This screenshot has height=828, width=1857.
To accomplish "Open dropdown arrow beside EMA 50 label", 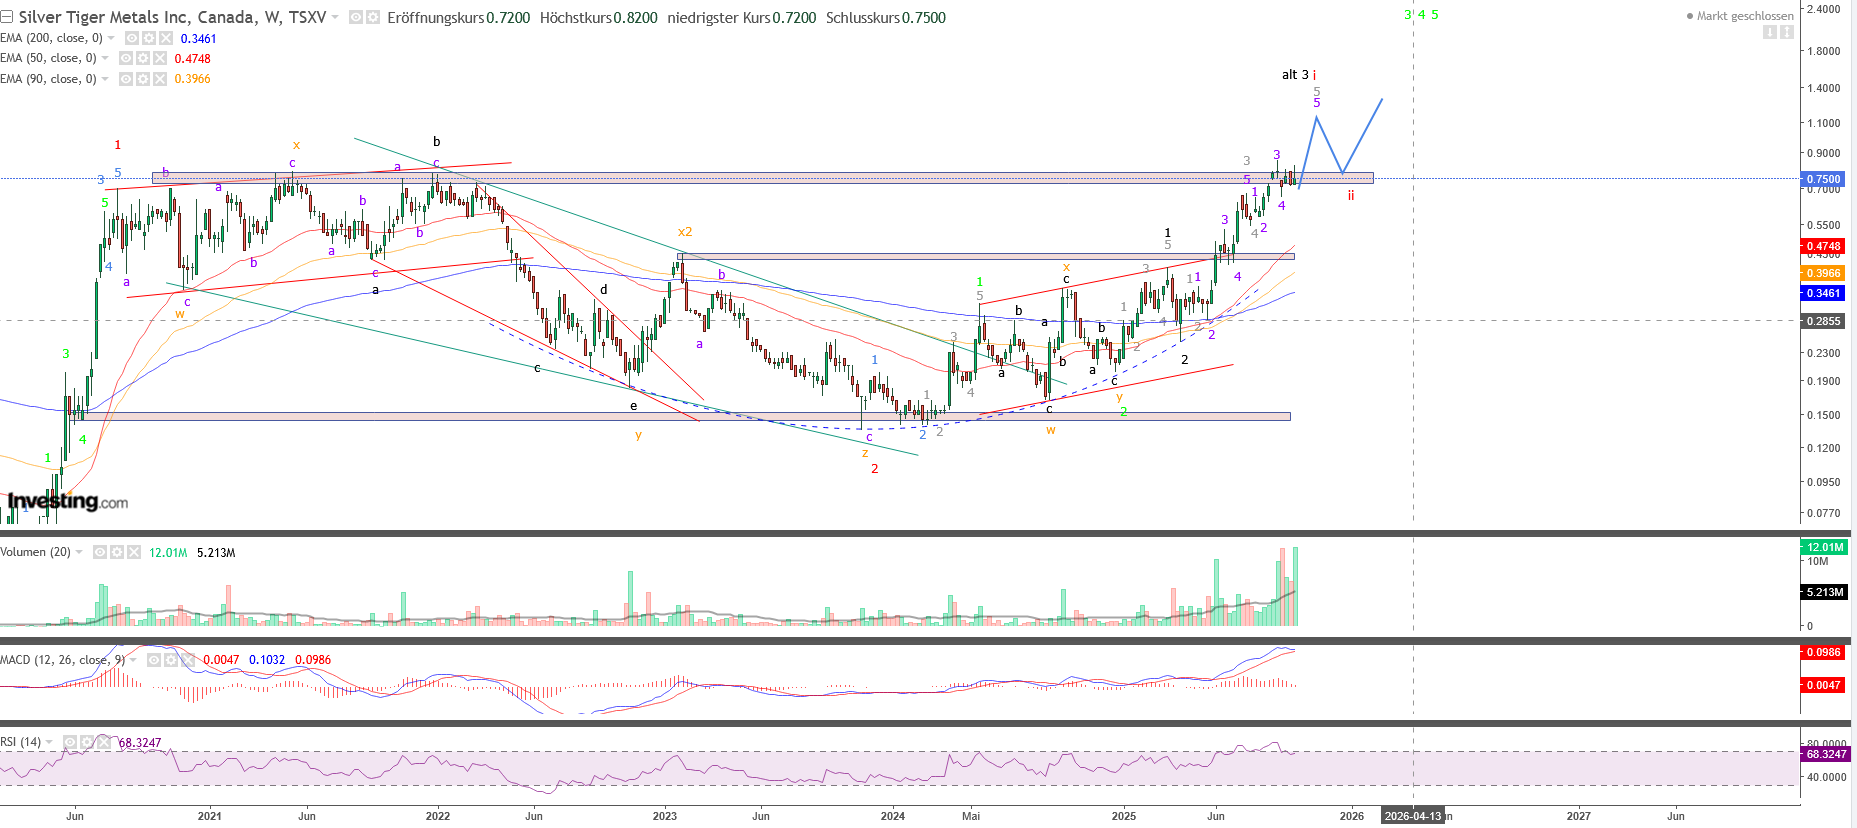I will 105,58.
